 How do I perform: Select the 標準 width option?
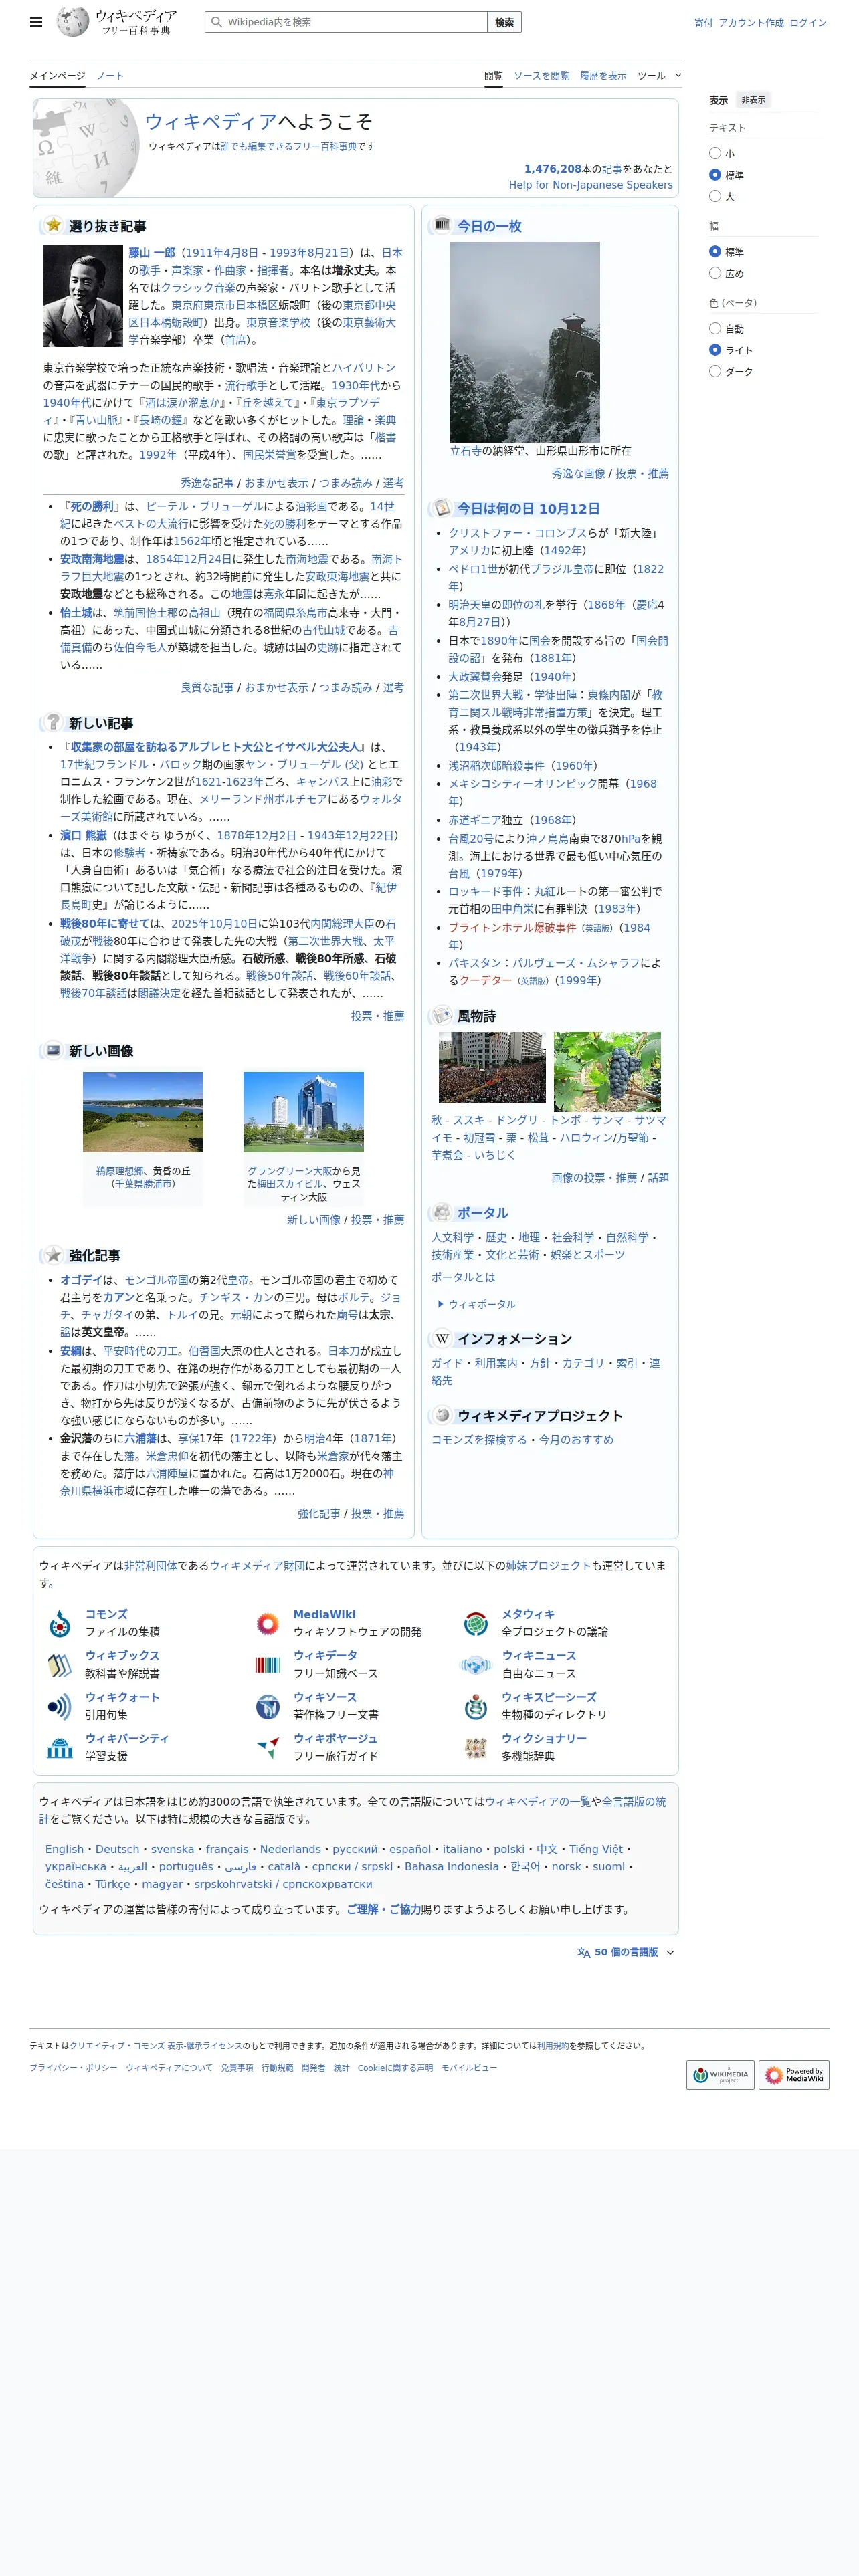click(715, 251)
